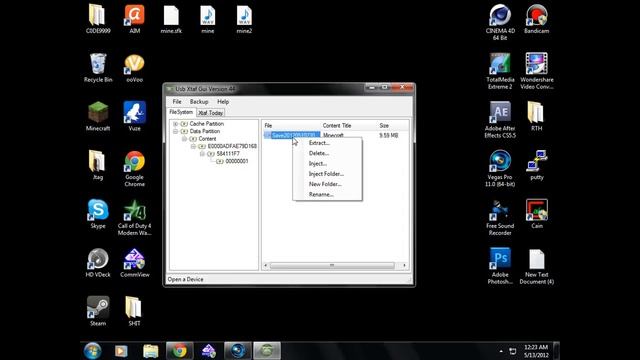Open the Recycle Bin

tap(98, 67)
